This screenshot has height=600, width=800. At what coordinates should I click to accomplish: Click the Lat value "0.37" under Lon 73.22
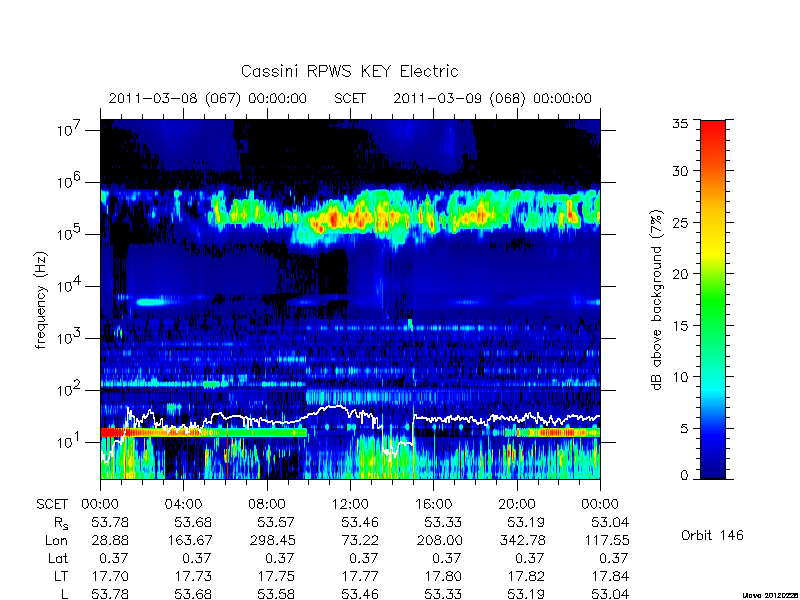pyautogui.click(x=364, y=559)
